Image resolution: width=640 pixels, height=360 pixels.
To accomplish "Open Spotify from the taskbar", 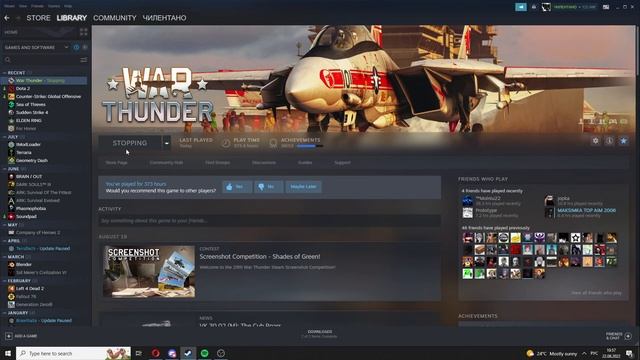I will pos(204,353).
